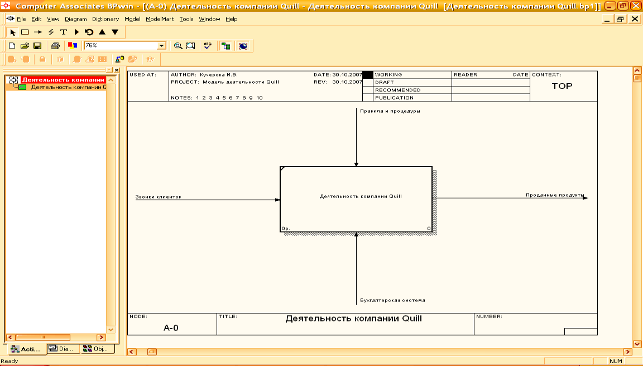Click explorer tree scrollbar down arrow
The image size is (643, 366).
point(110,330)
